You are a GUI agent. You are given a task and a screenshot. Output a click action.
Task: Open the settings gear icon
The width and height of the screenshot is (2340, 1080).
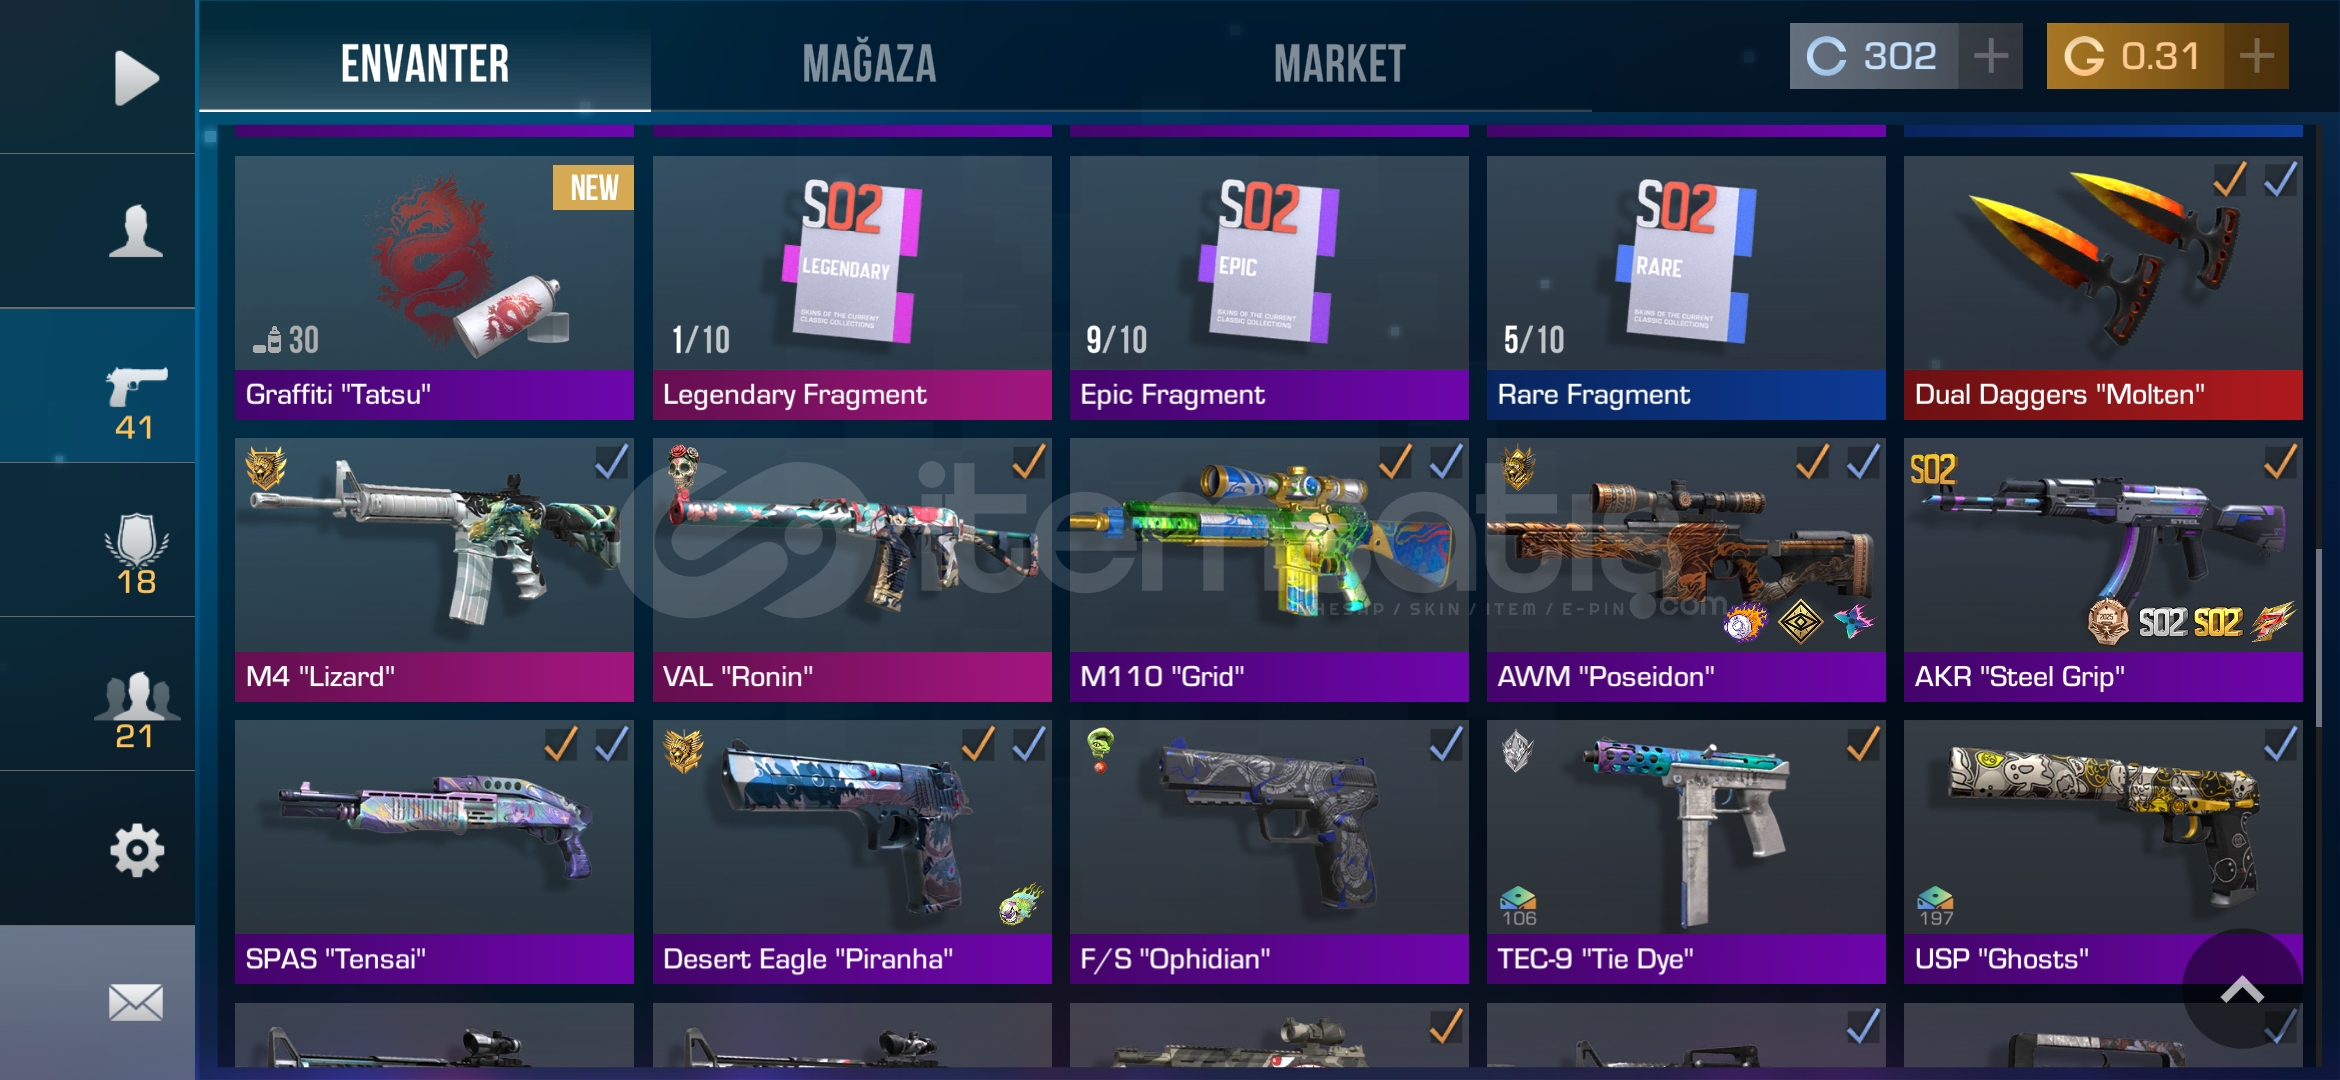(136, 851)
